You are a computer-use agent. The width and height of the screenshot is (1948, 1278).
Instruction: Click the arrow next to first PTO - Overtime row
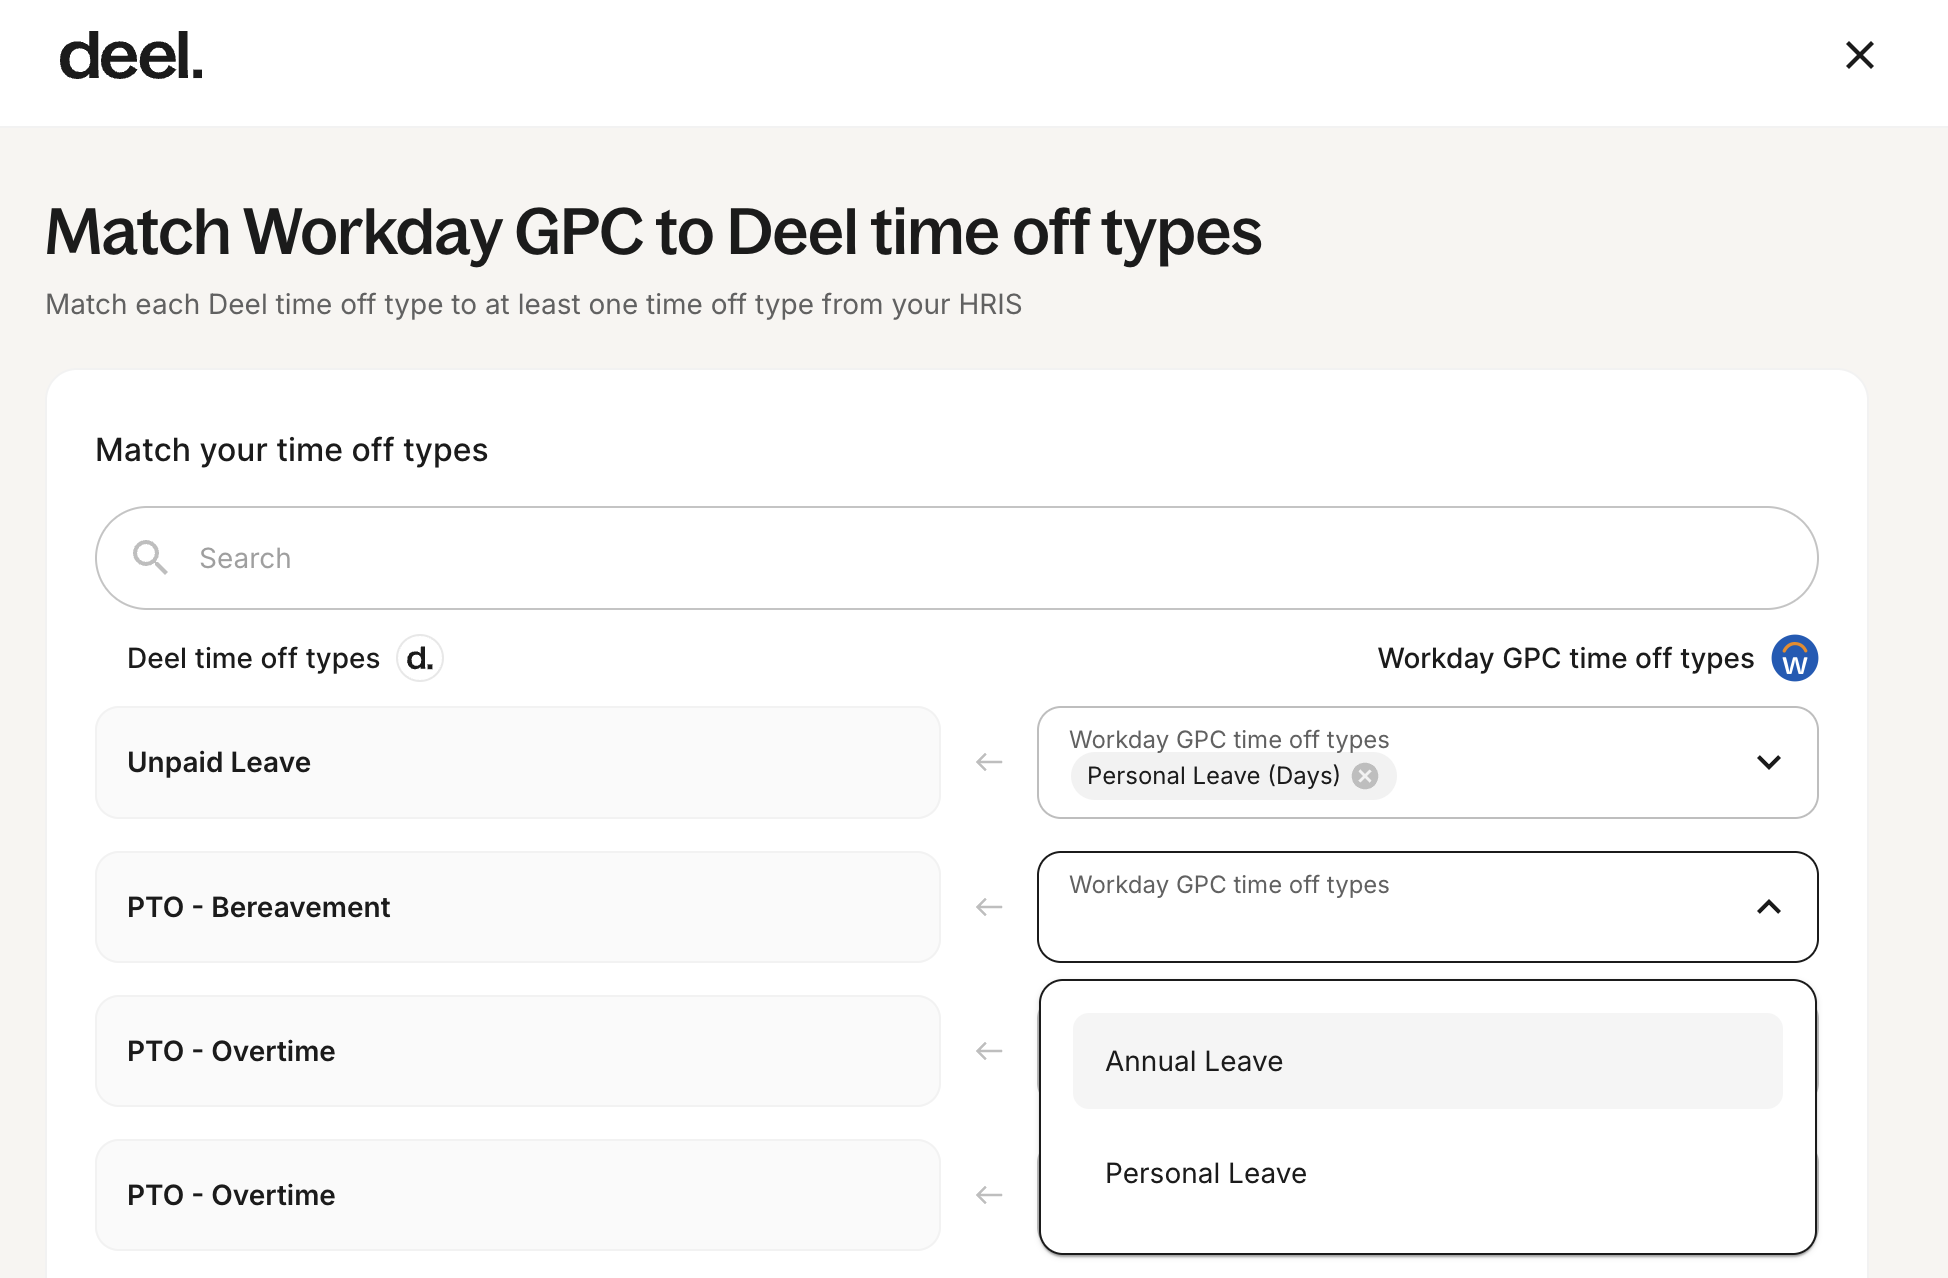pyautogui.click(x=988, y=1051)
